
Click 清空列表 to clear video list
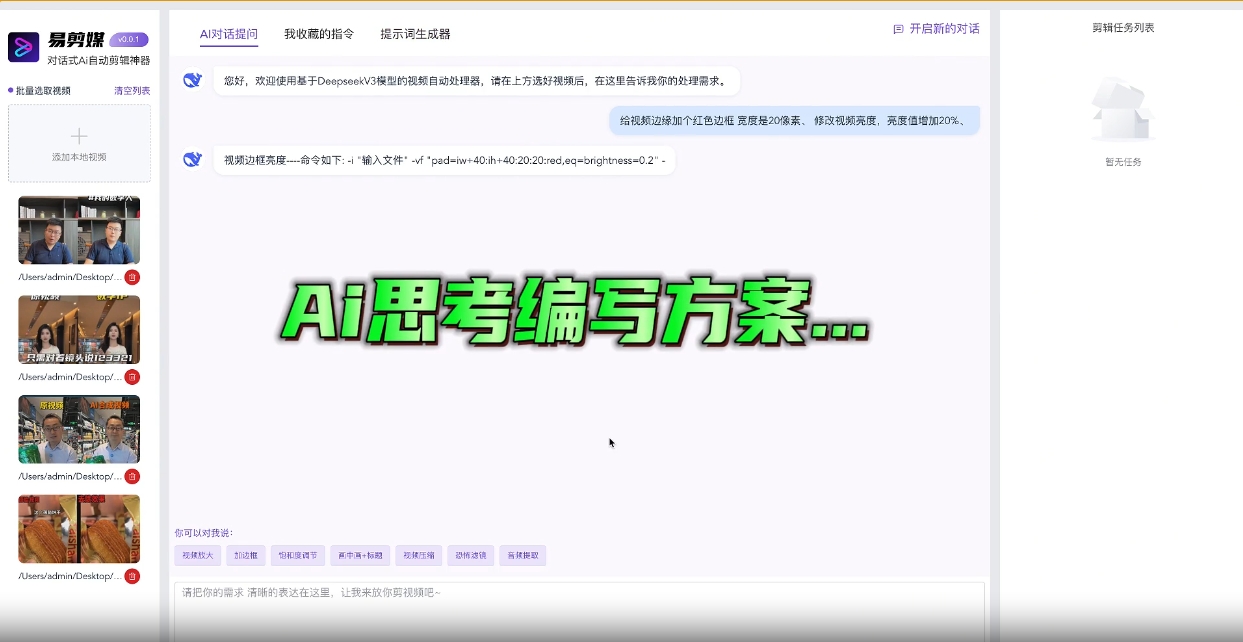pyautogui.click(x=132, y=91)
